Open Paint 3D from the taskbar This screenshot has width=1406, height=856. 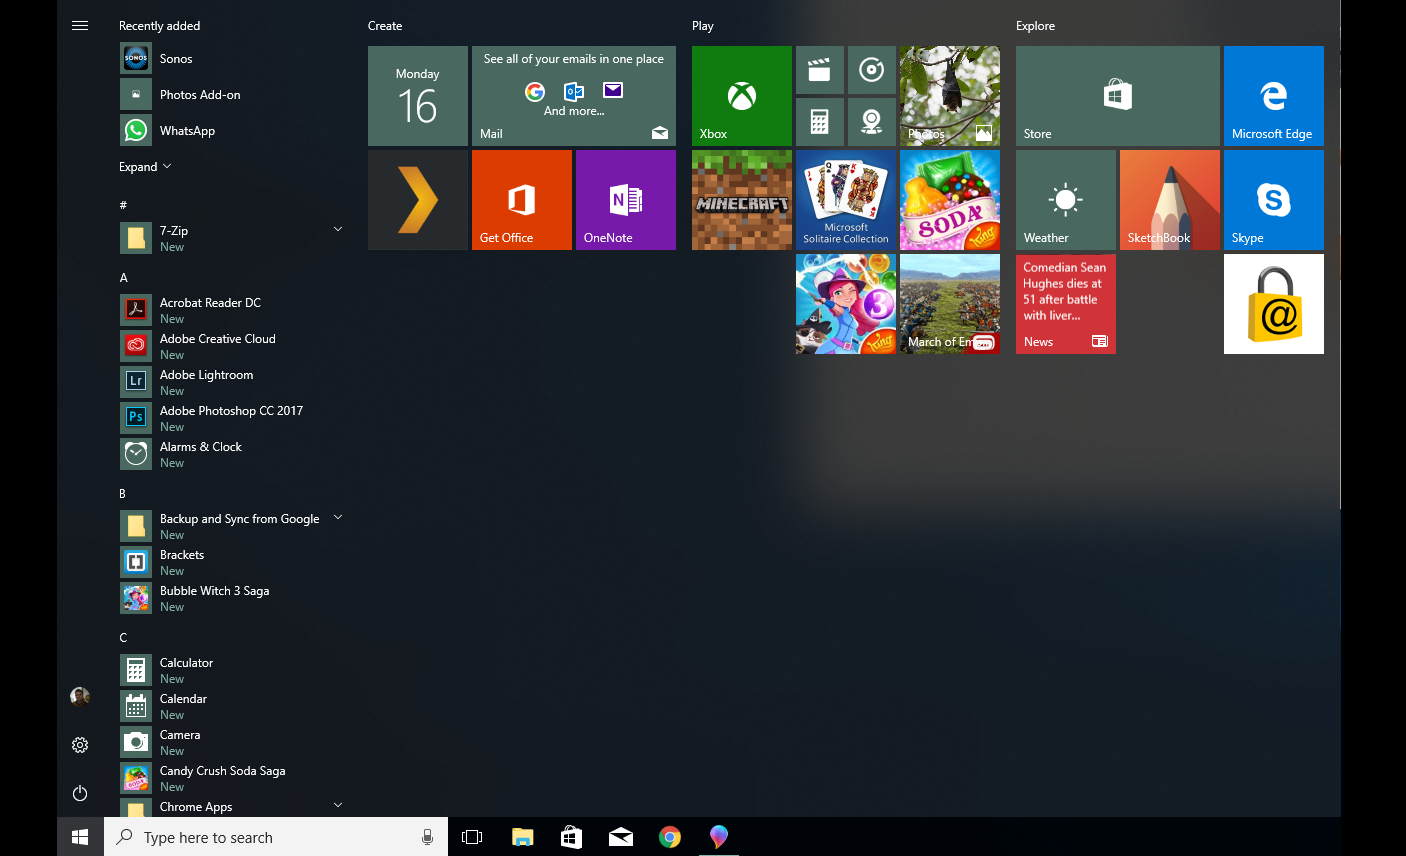[718, 837]
